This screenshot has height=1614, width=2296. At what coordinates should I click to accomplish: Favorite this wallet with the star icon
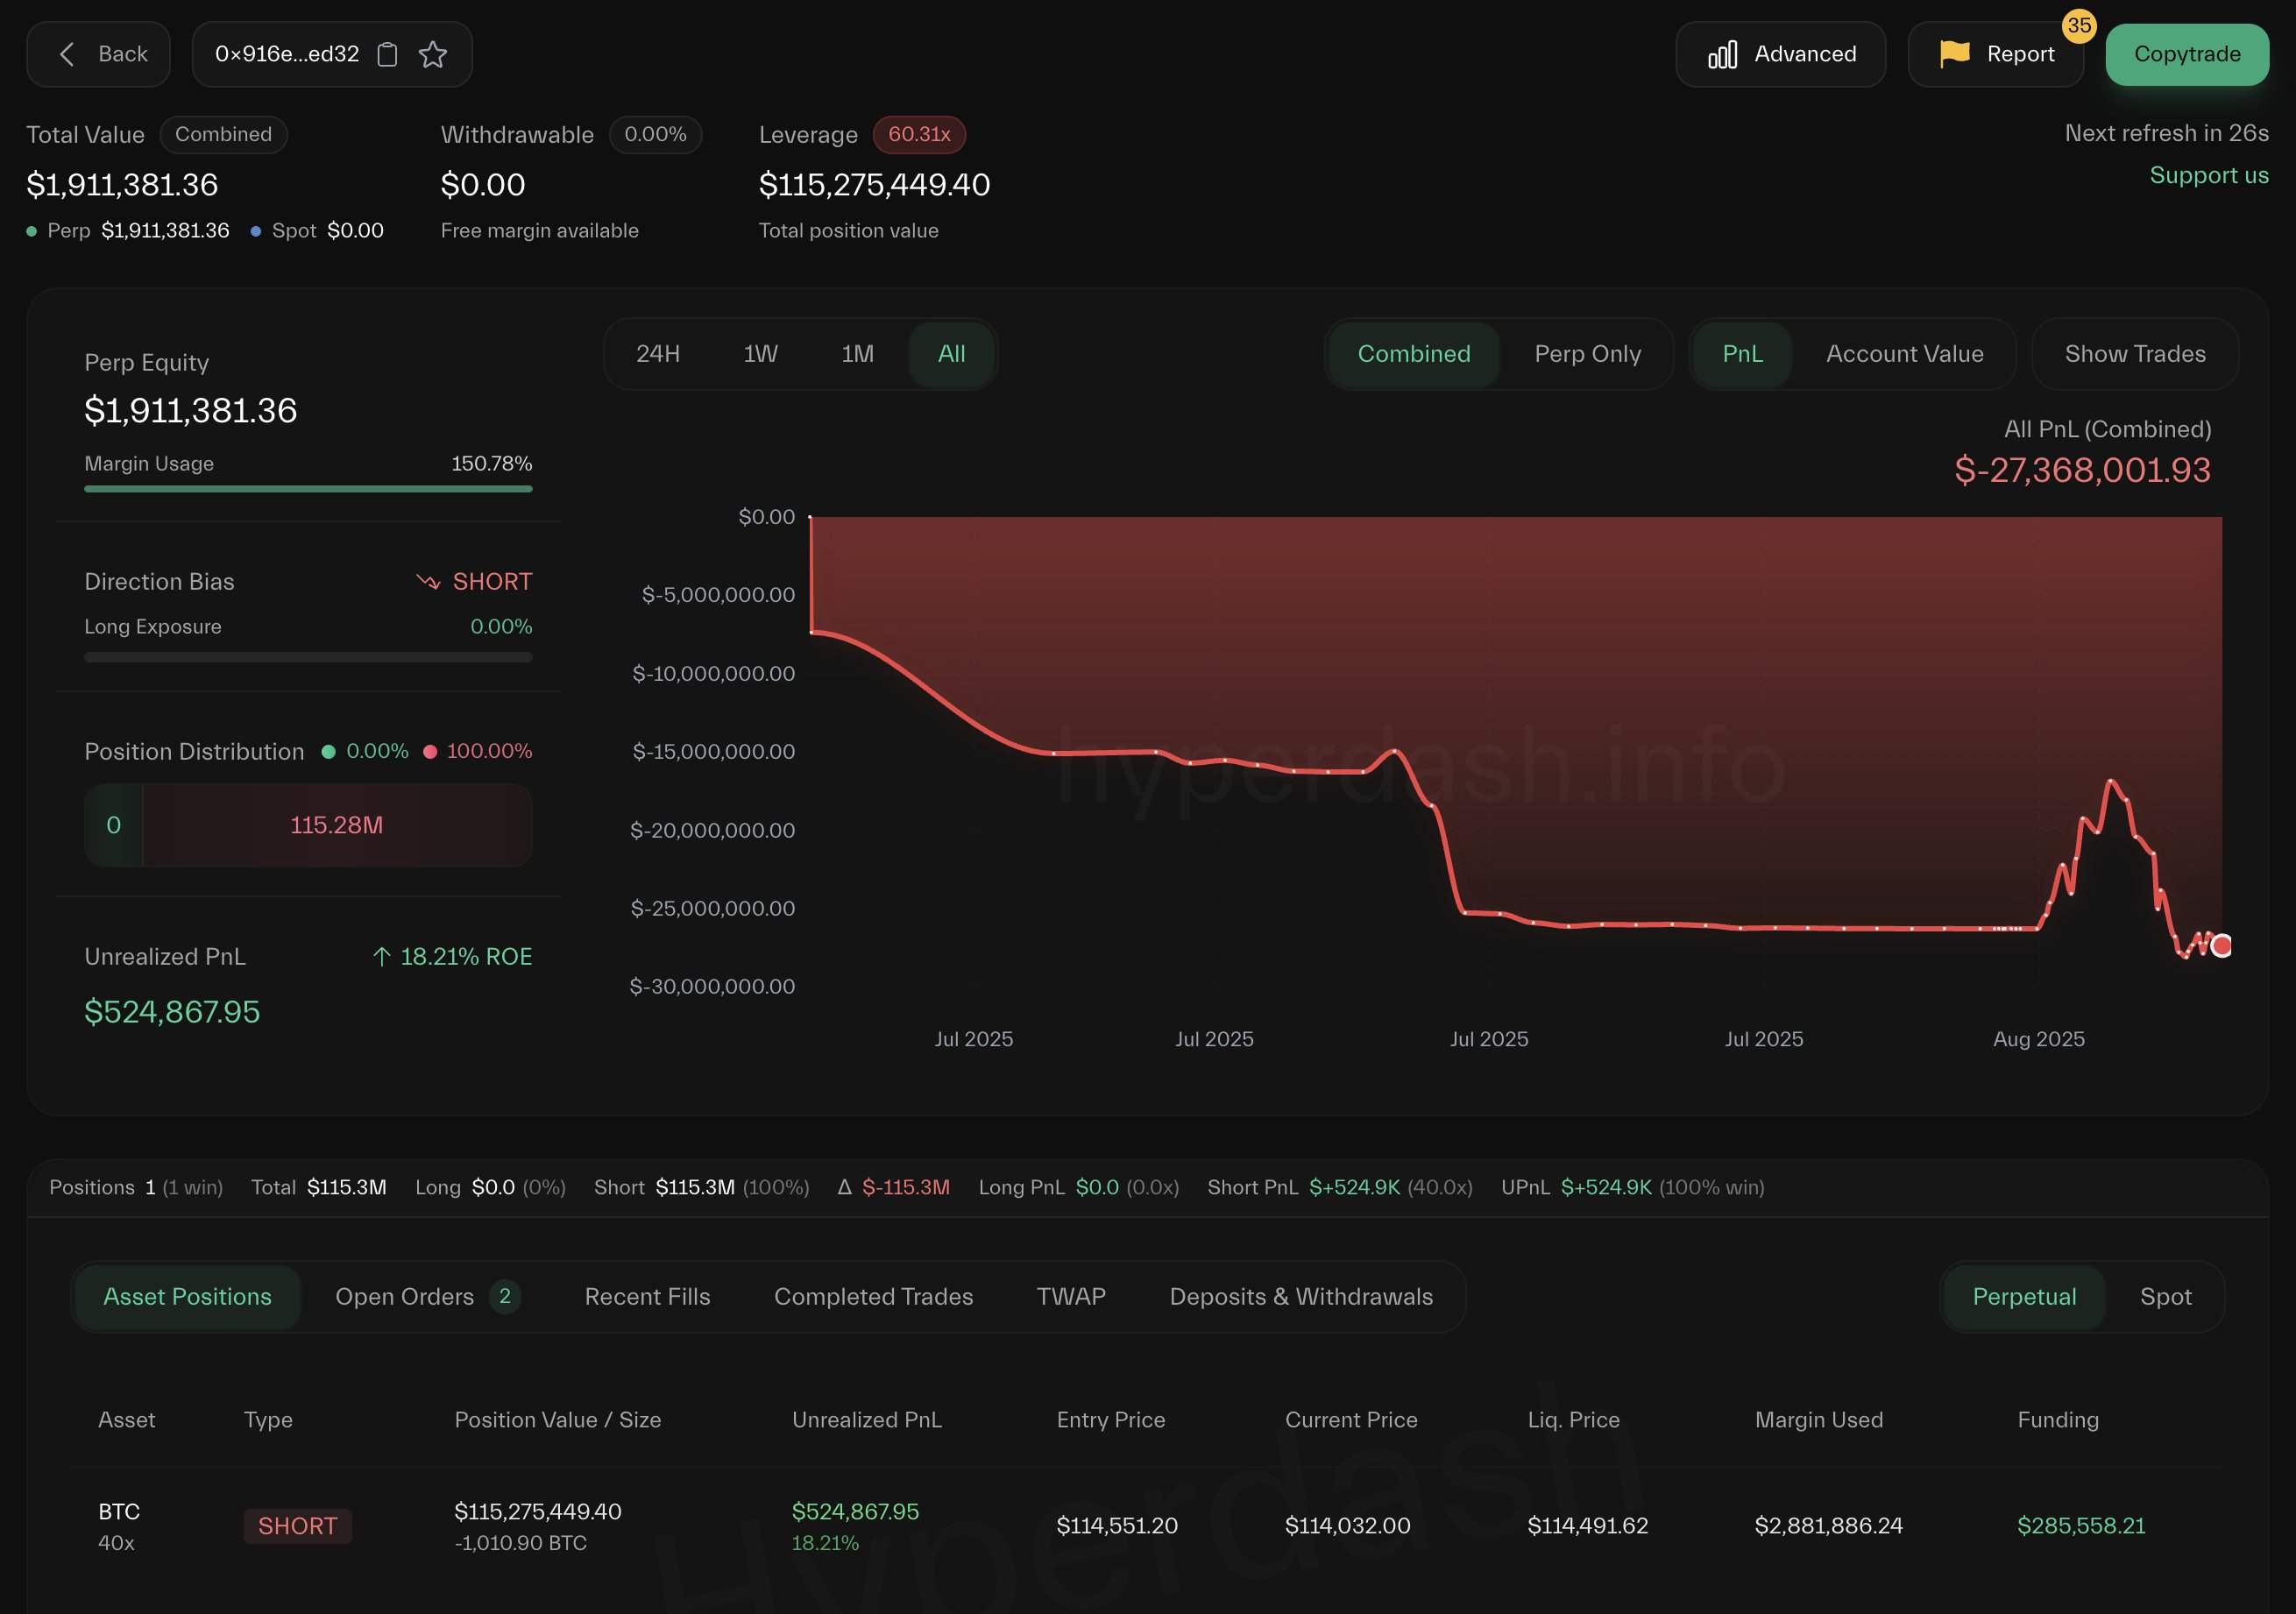point(432,54)
